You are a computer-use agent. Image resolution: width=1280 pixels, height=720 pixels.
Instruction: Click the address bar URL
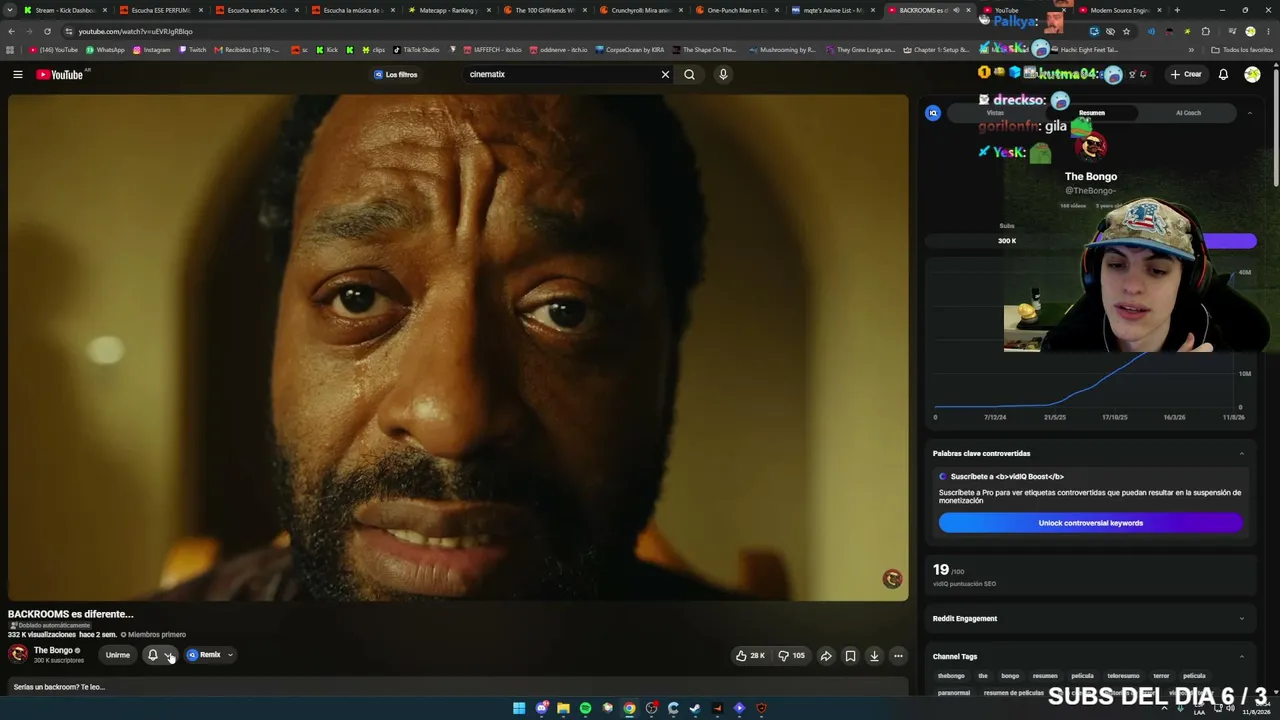[136, 31]
